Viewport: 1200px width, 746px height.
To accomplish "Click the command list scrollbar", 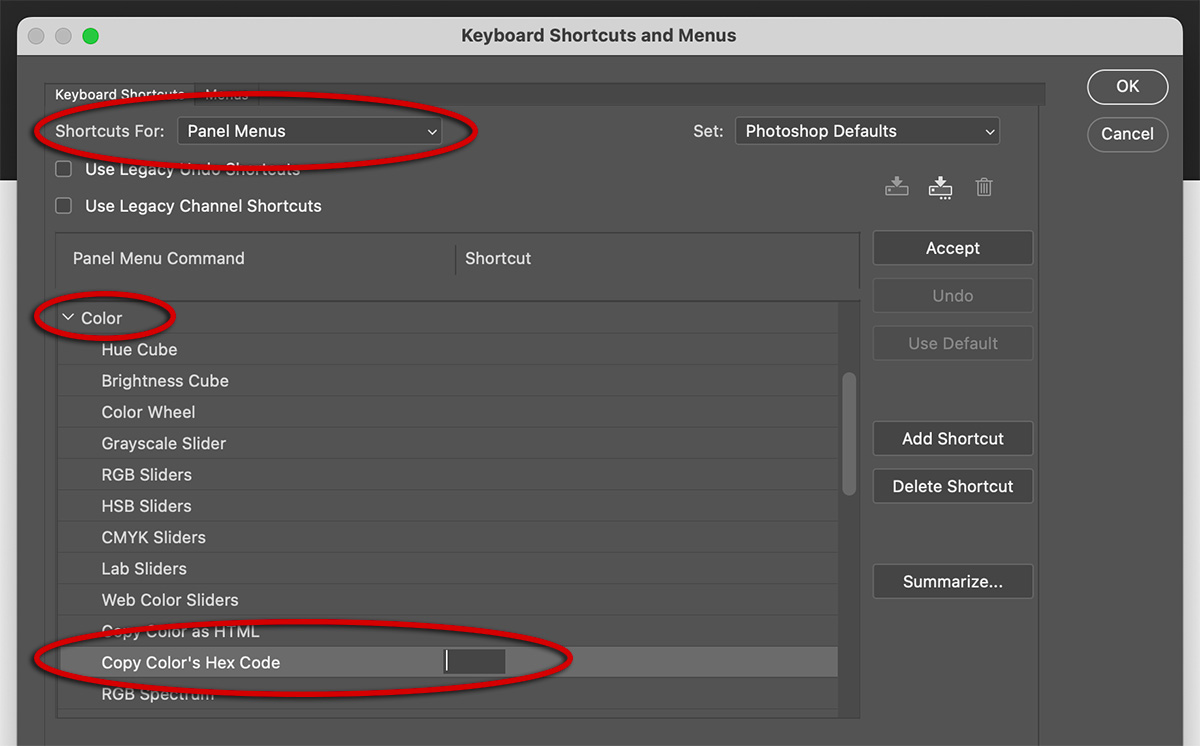I will coord(849,435).
